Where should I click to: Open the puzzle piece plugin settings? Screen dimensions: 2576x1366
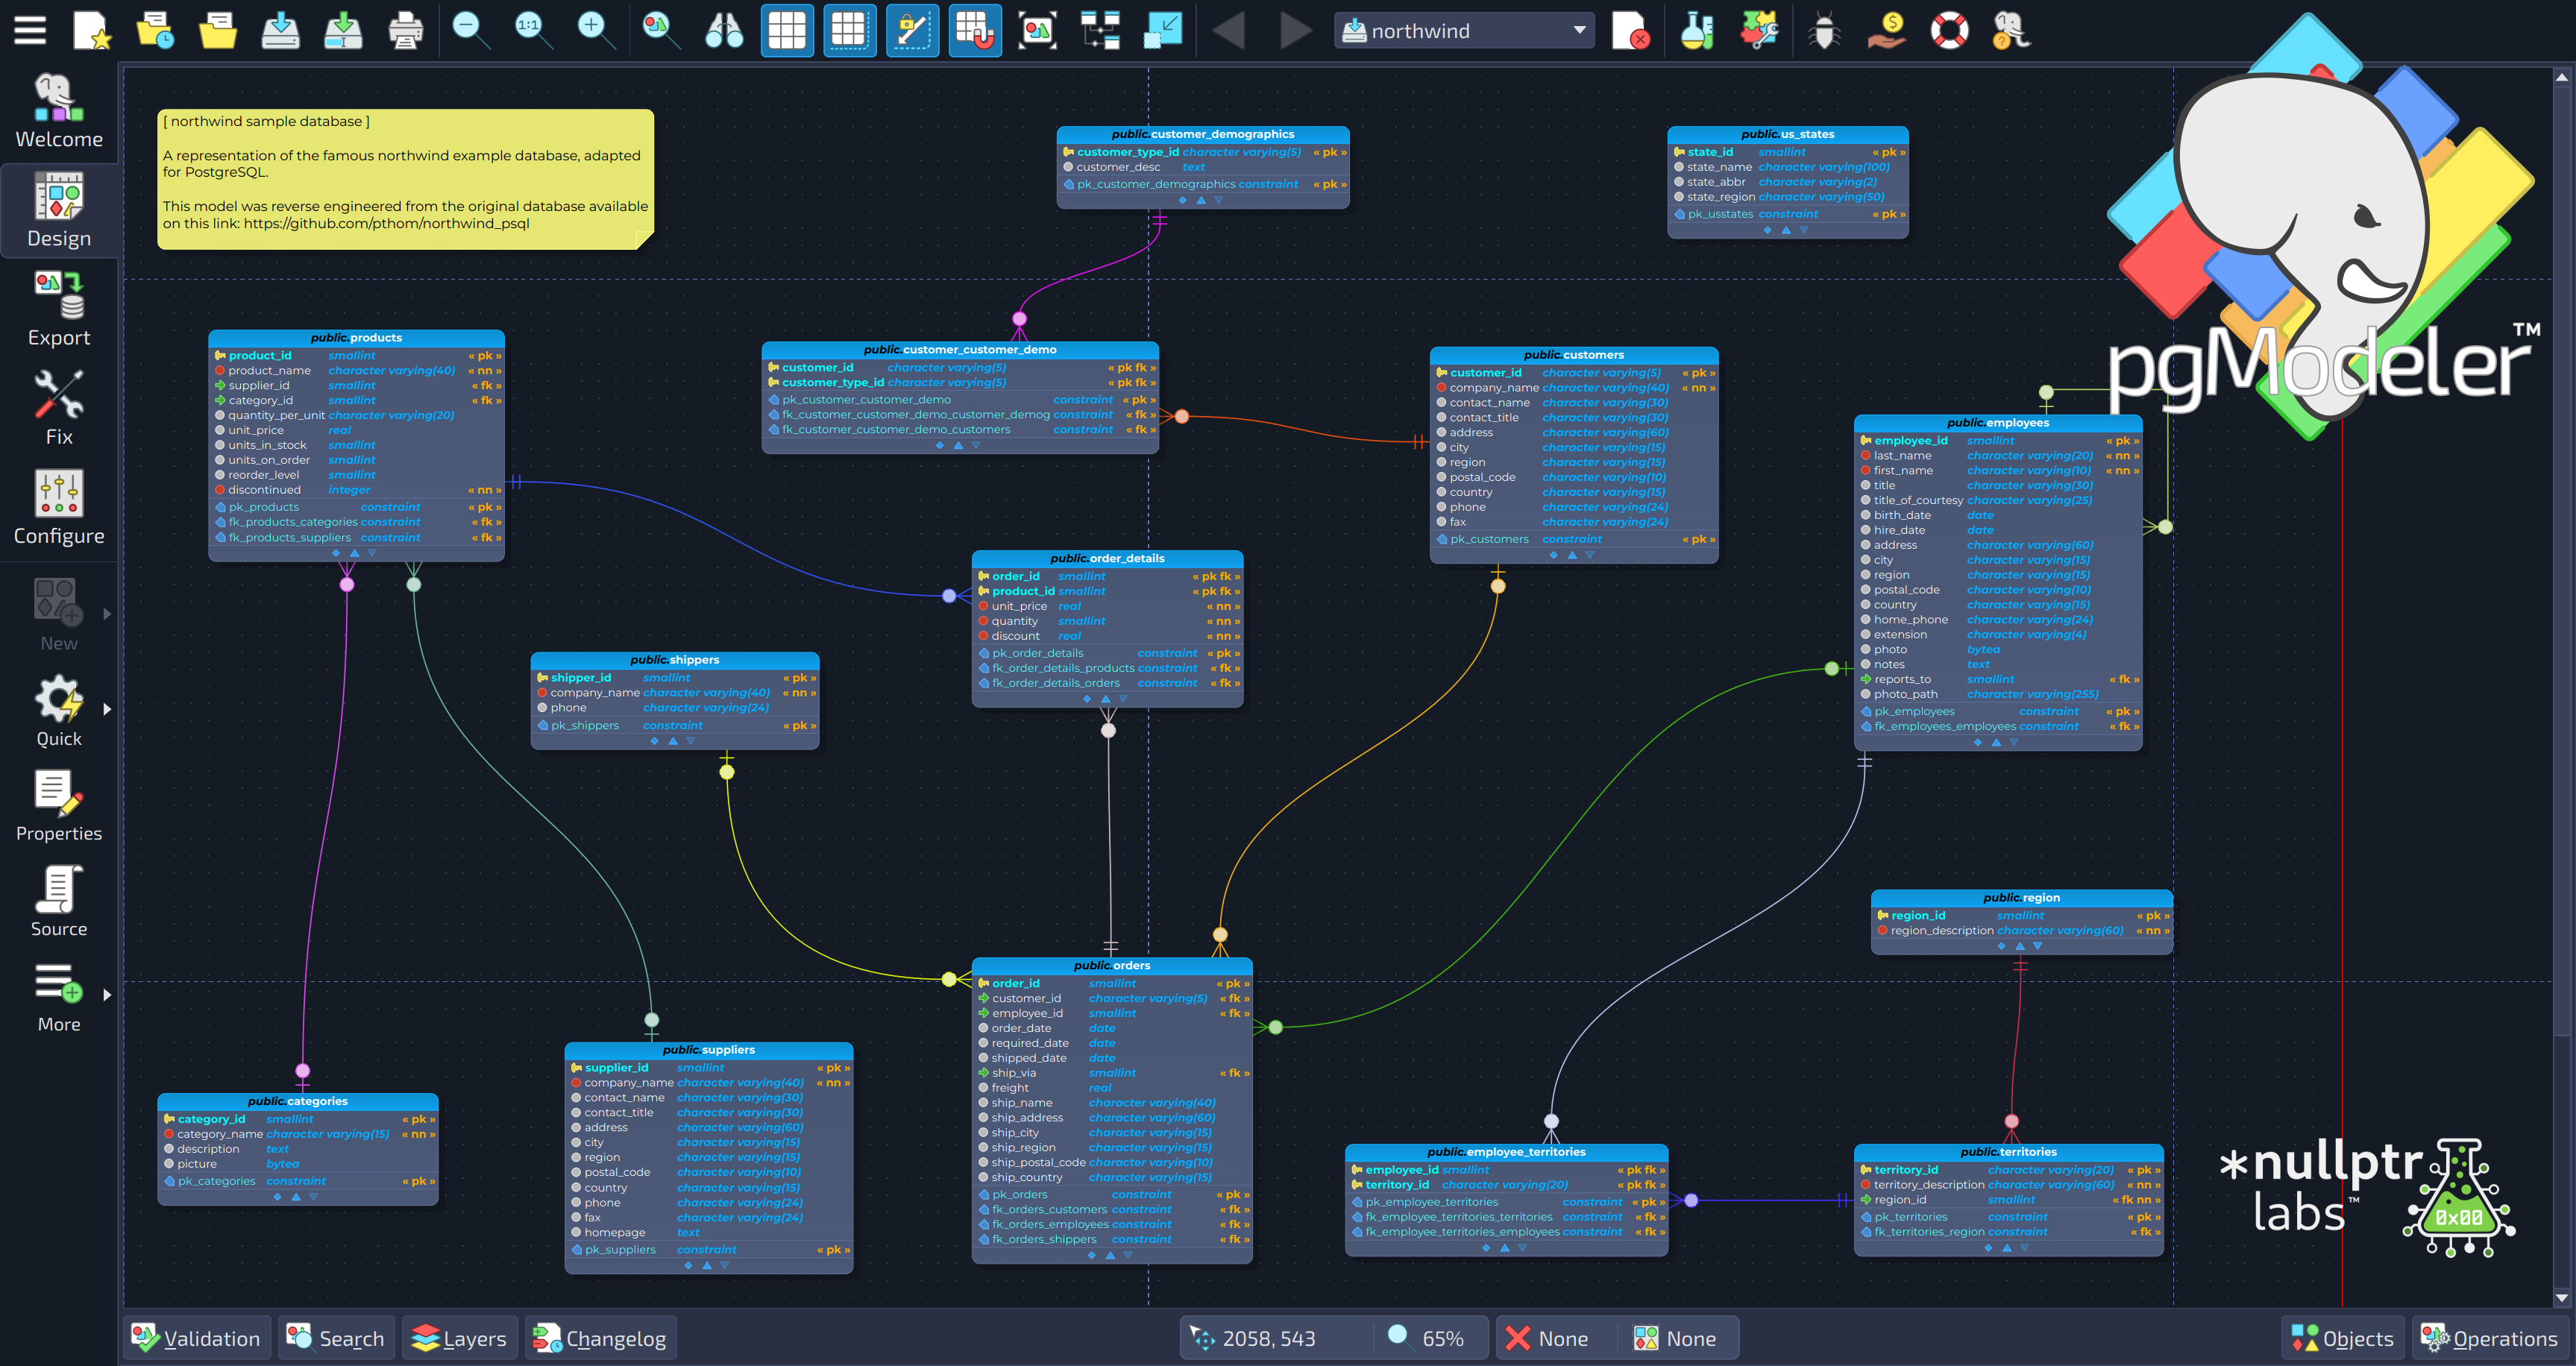[1759, 30]
